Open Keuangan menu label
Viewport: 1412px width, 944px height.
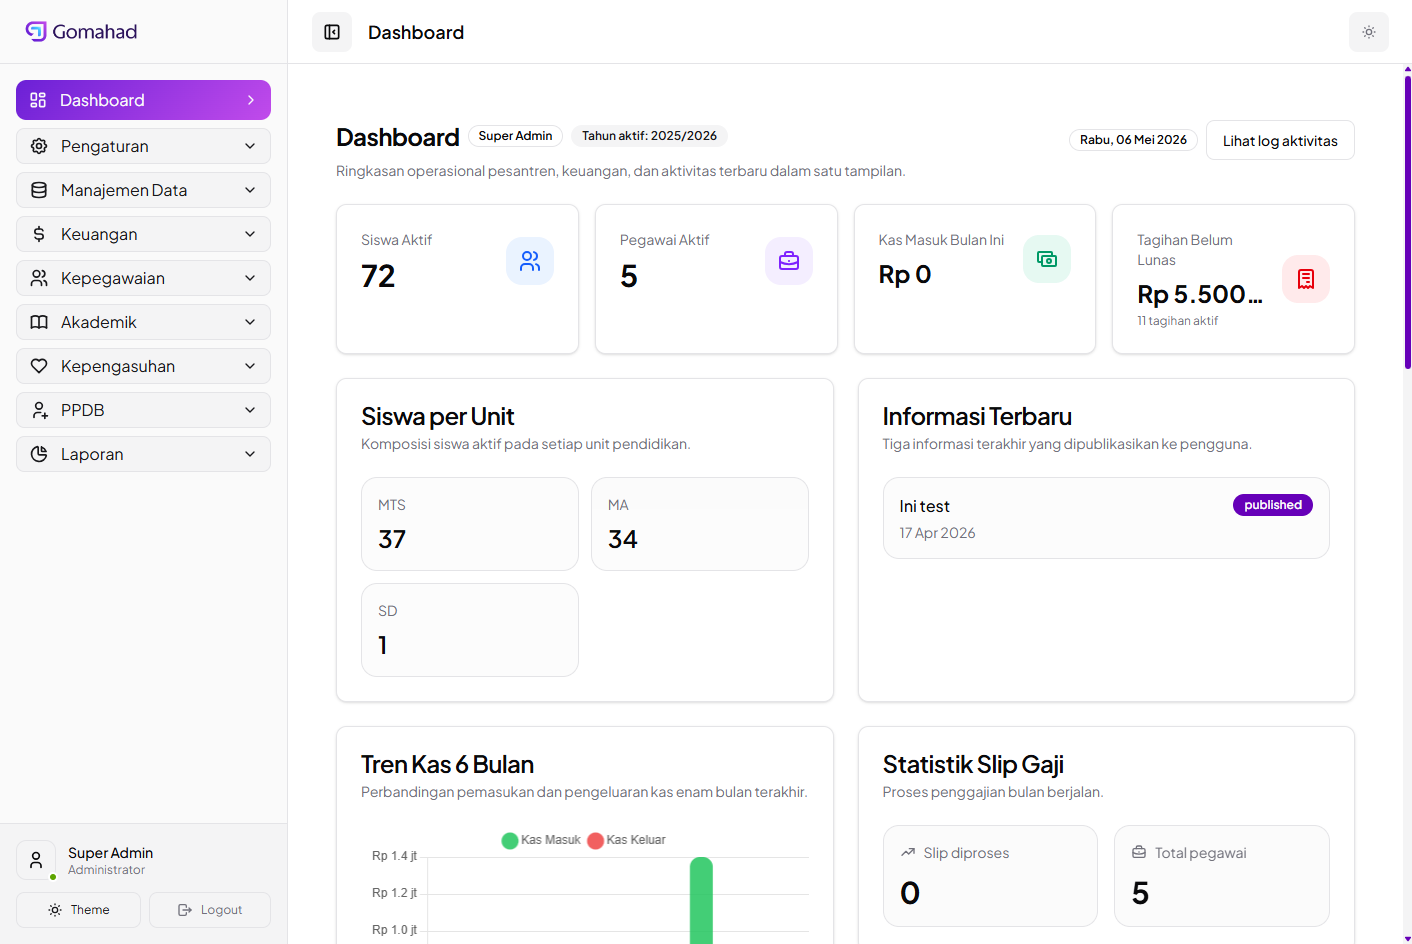[x=99, y=234]
